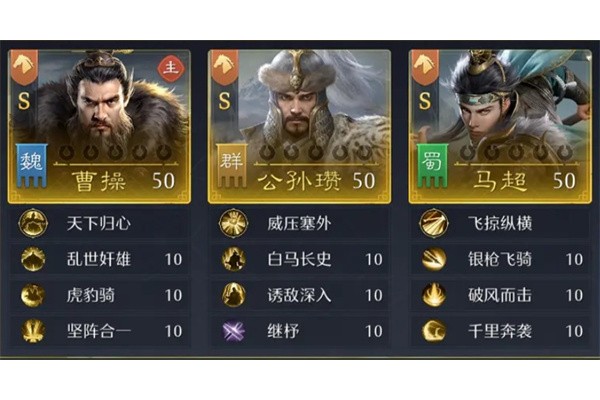Select the 坚阵合一 skill row
The image size is (600, 400).
click(x=99, y=331)
